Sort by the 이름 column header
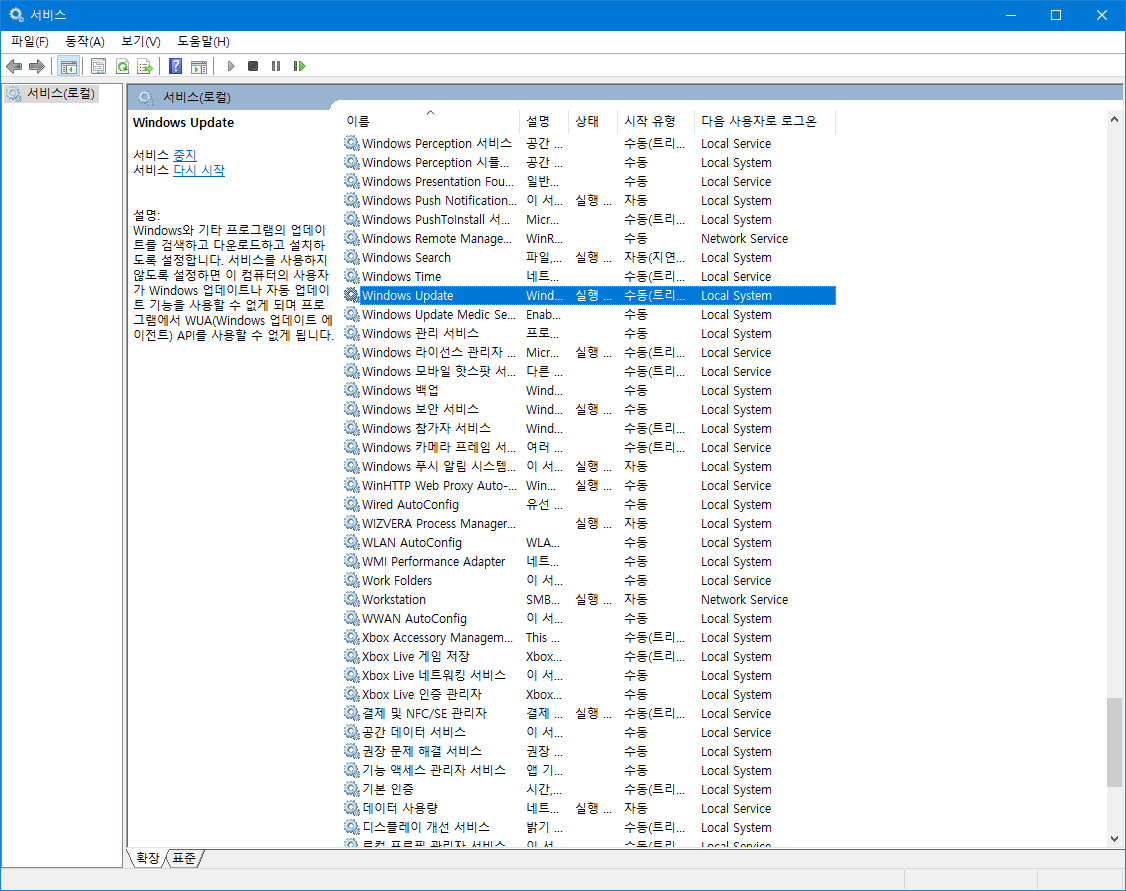The image size is (1126, 891). 431,121
